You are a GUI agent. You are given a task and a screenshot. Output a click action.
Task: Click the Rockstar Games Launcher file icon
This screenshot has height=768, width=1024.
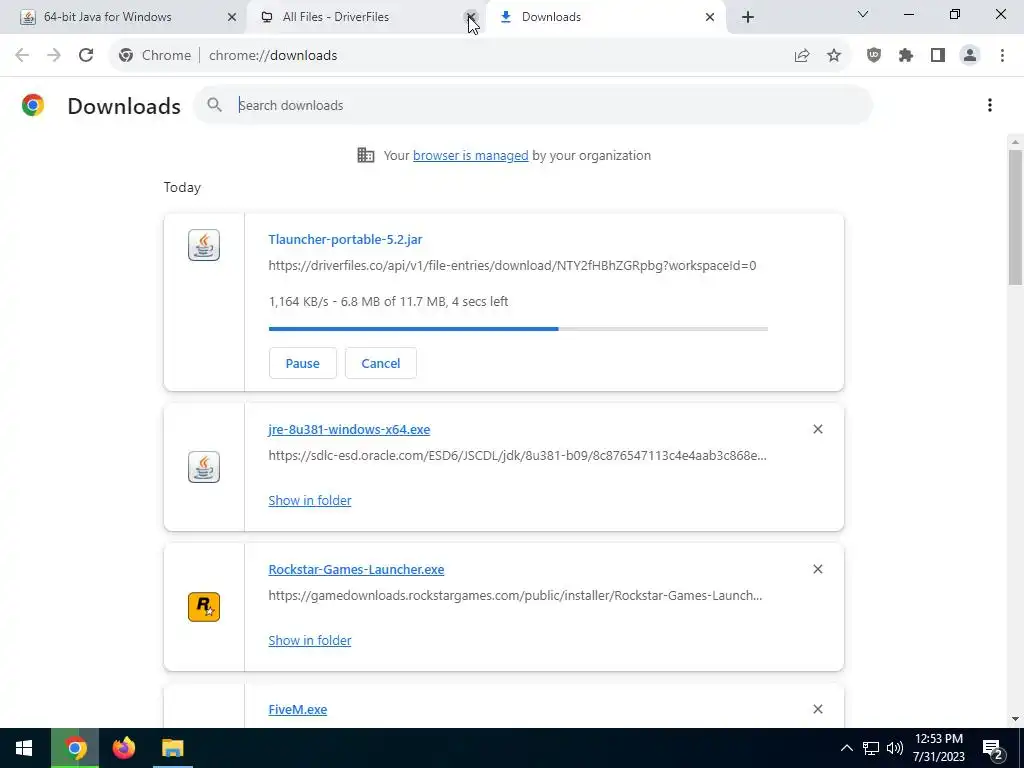[204, 607]
